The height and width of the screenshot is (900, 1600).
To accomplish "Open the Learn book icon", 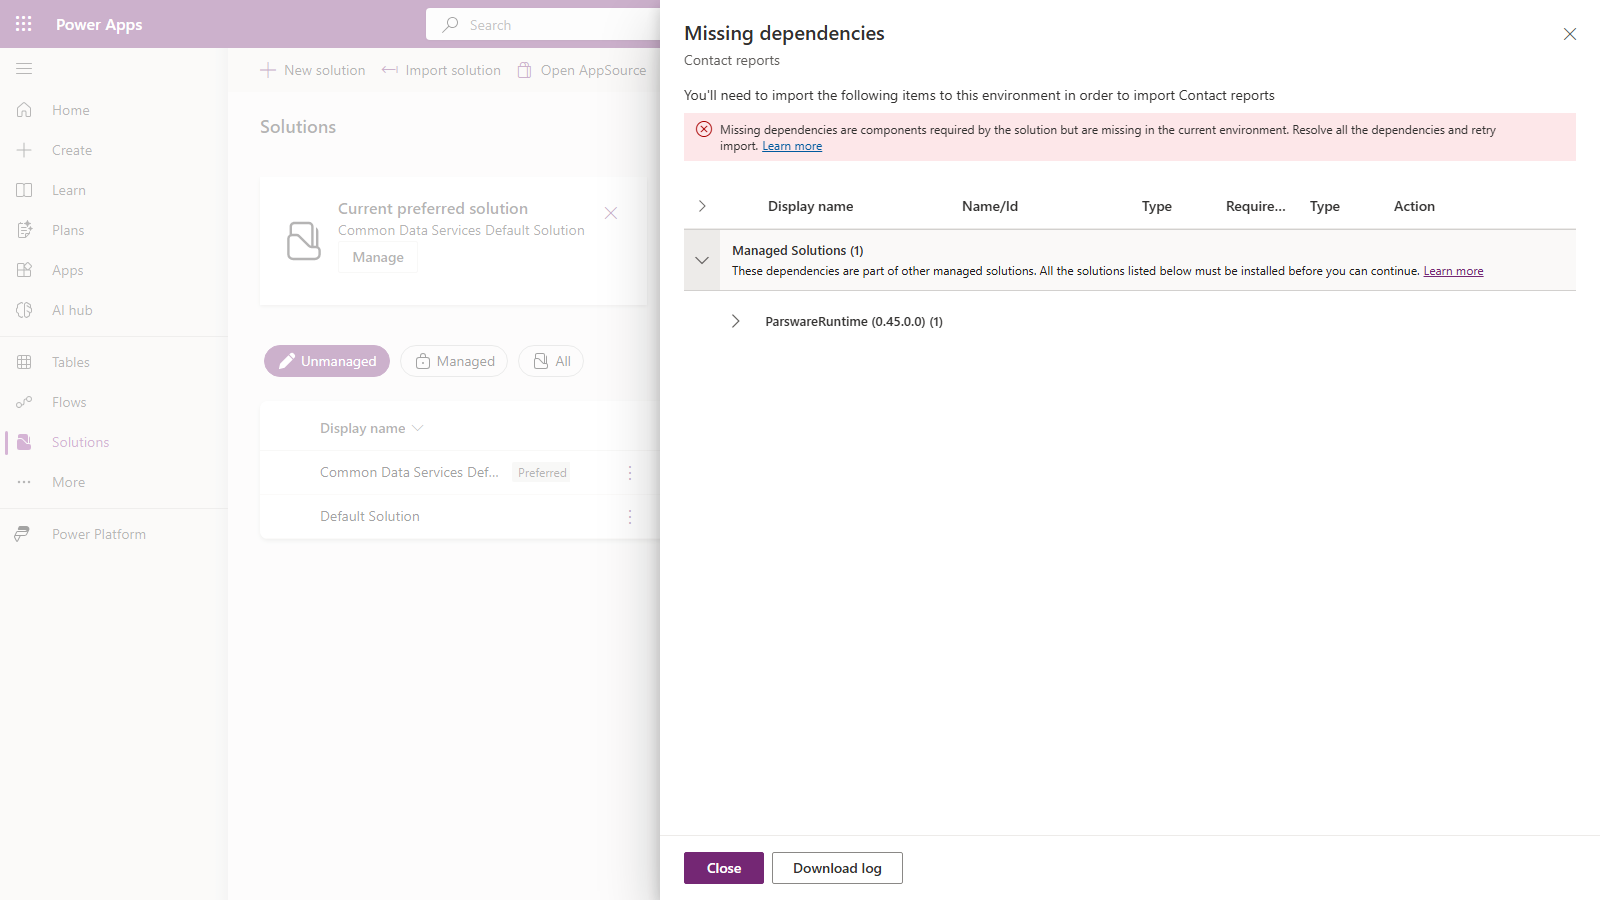I will (x=24, y=190).
